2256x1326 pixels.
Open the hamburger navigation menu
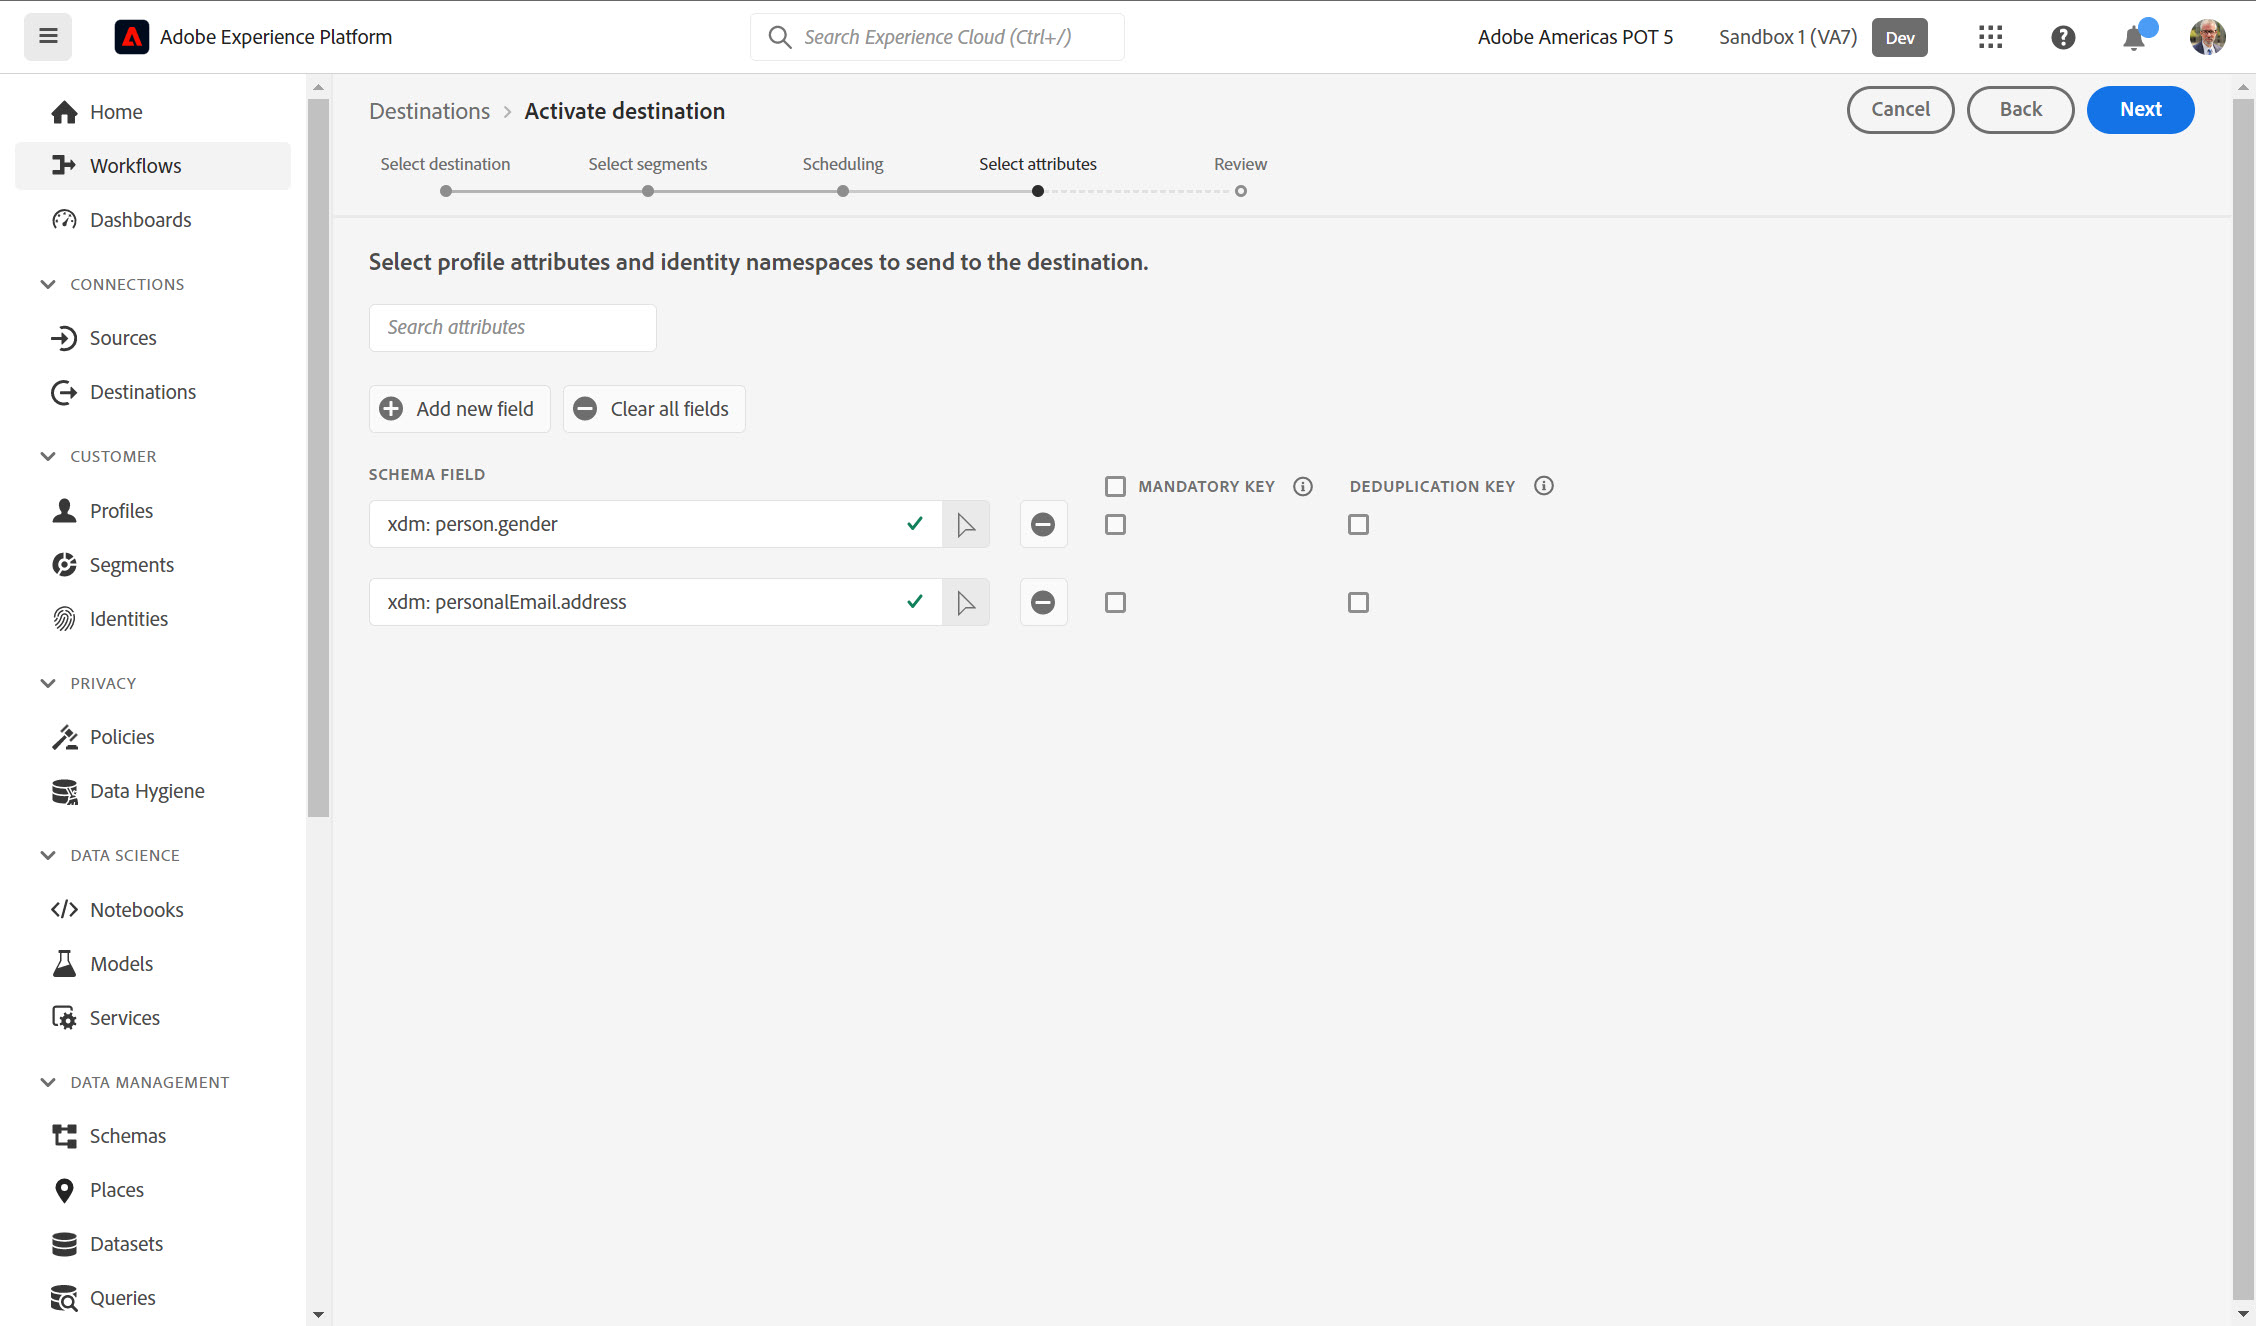(x=48, y=37)
